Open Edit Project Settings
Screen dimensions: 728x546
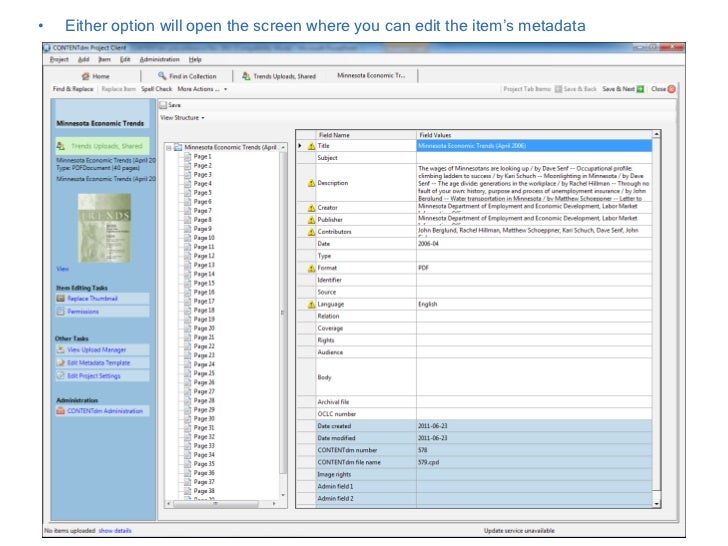pos(94,376)
